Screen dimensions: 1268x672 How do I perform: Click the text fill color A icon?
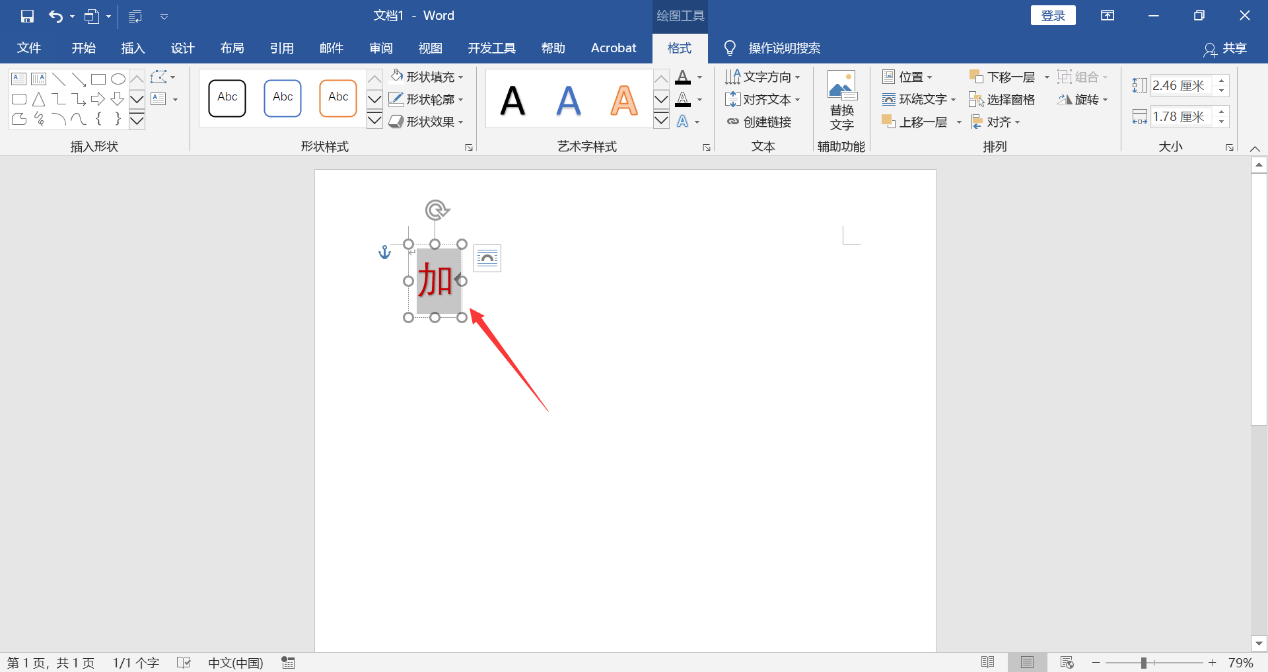(x=683, y=77)
